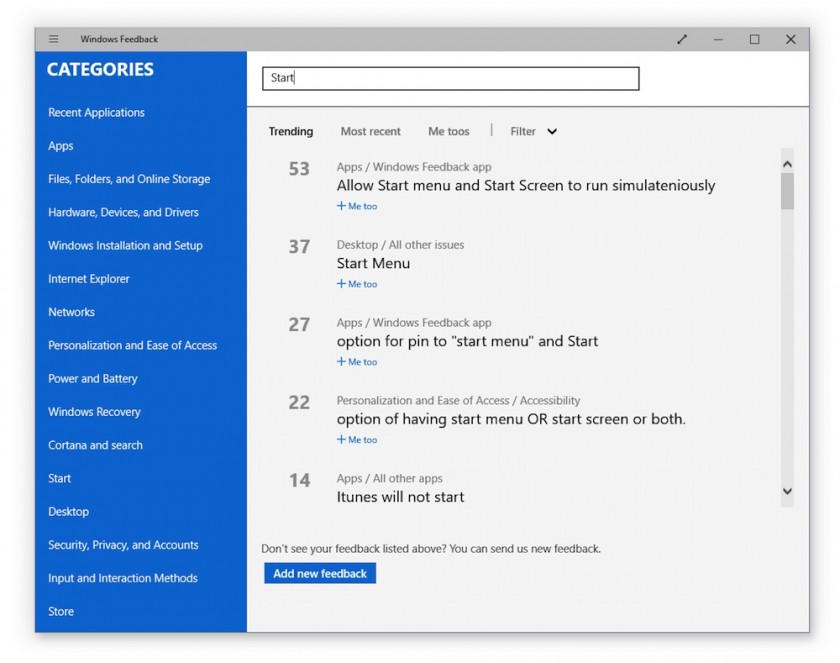
Task: Add Me too on 'start menu OR start screen'
Action: [x=357, y=440]
